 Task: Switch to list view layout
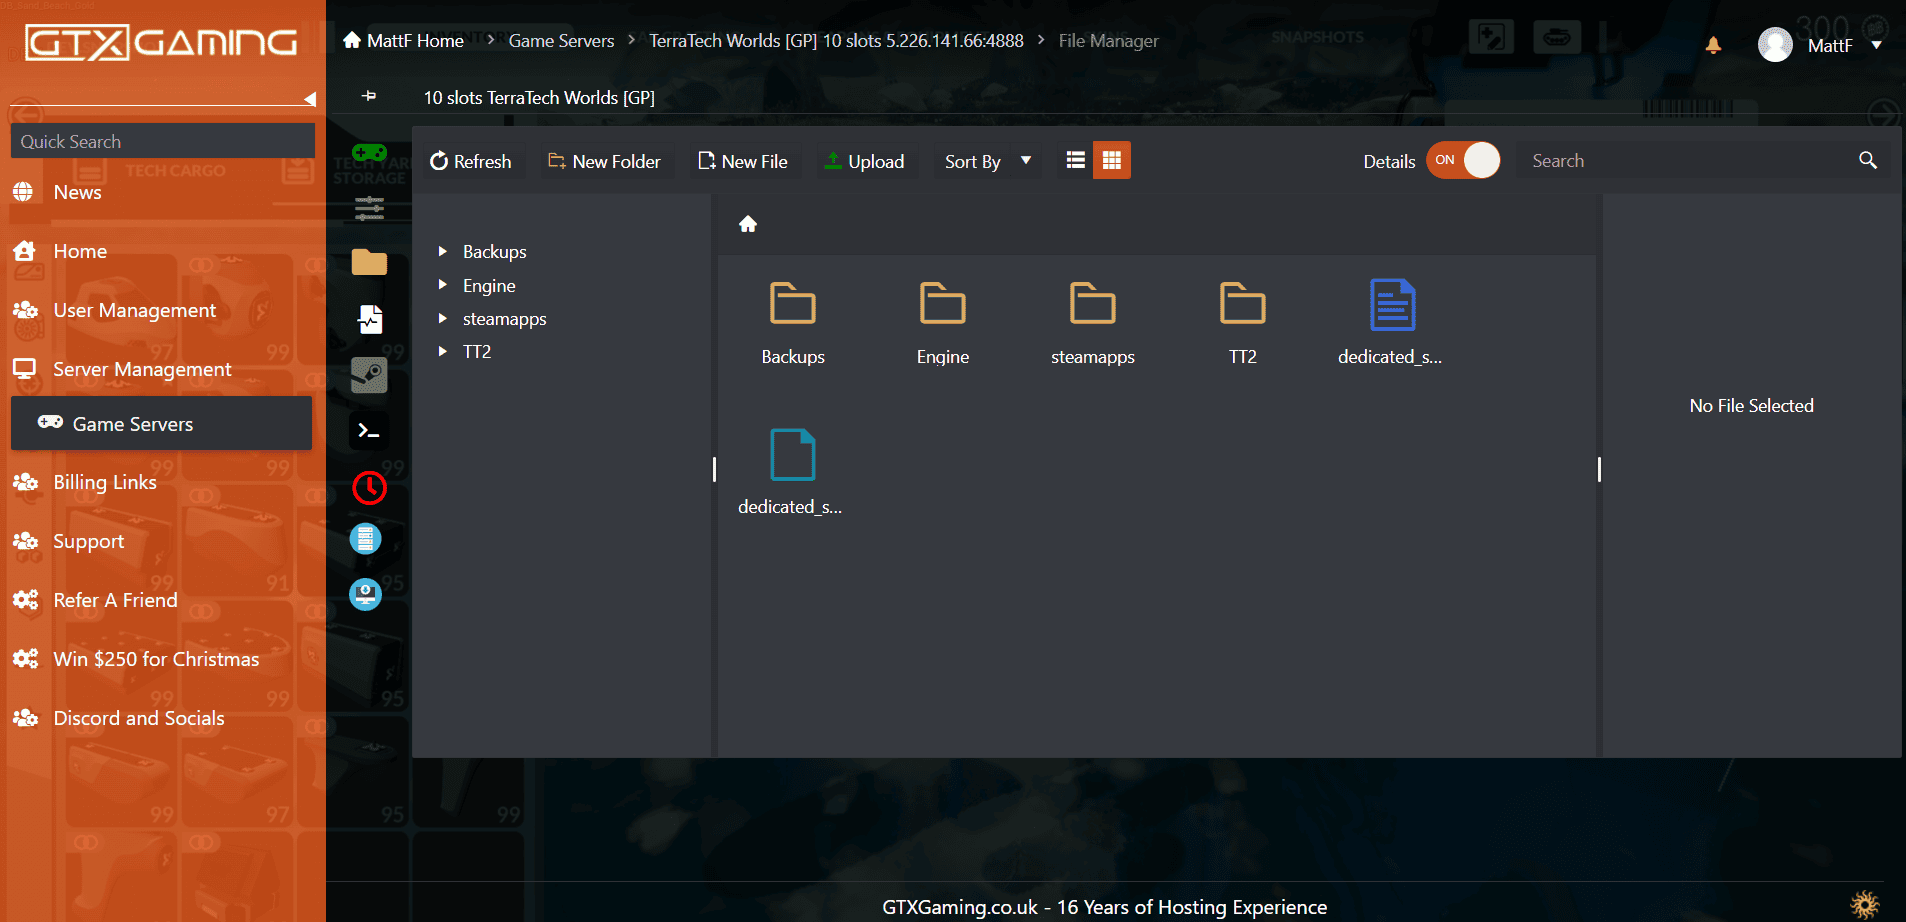pos(1076,161)
